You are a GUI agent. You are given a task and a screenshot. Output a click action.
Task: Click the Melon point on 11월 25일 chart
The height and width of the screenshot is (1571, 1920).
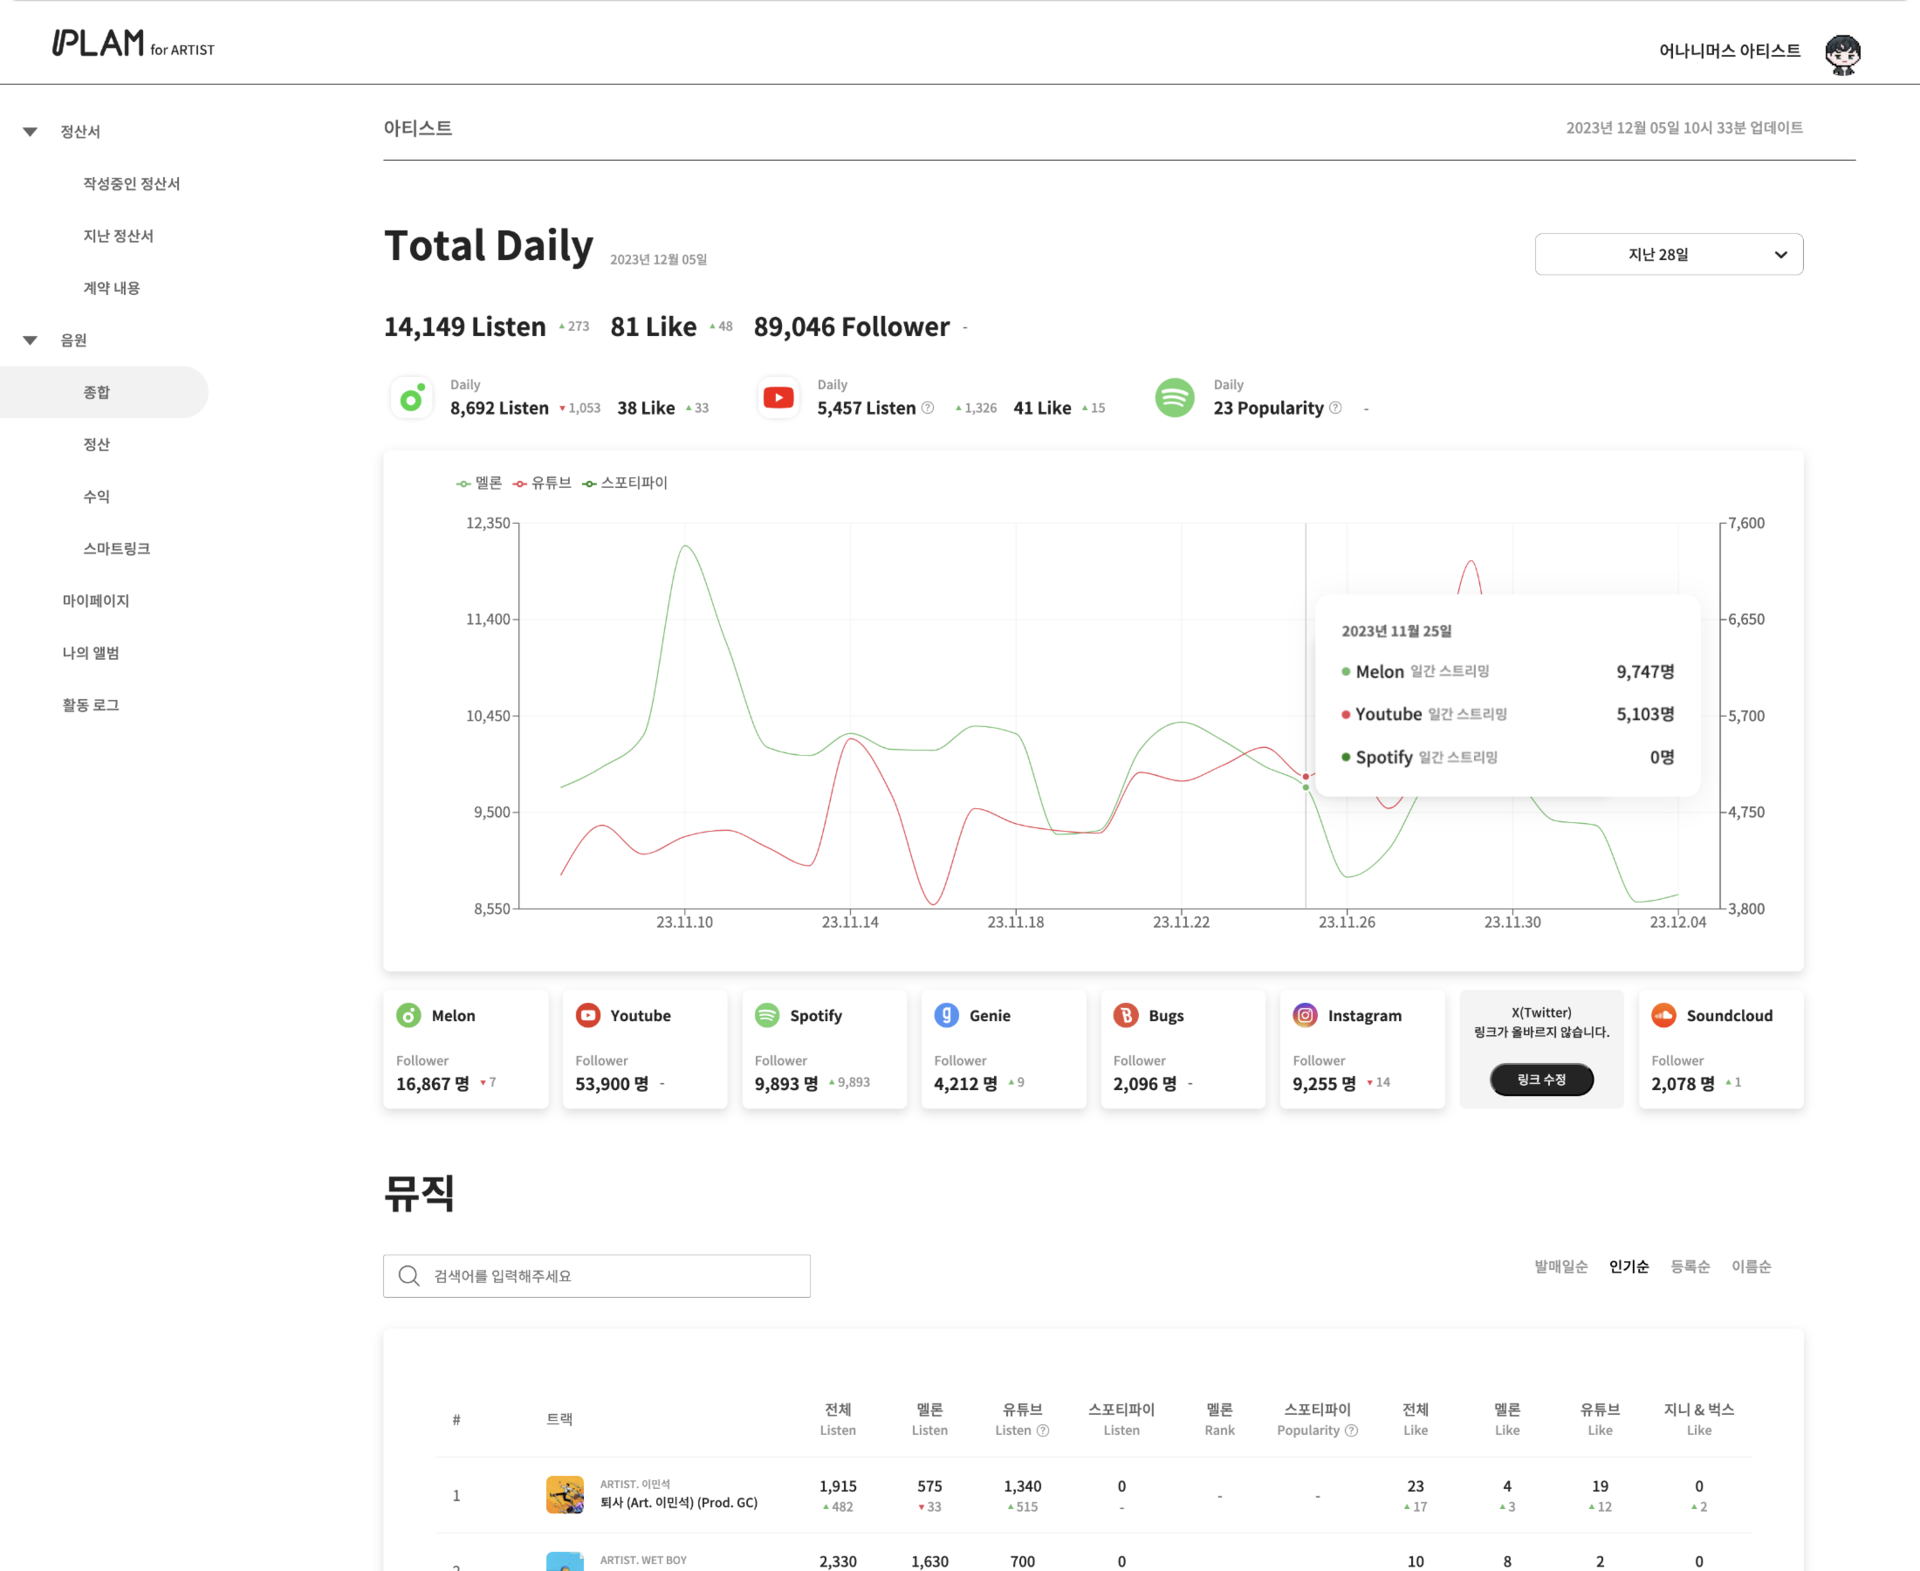click(1306, 788)
